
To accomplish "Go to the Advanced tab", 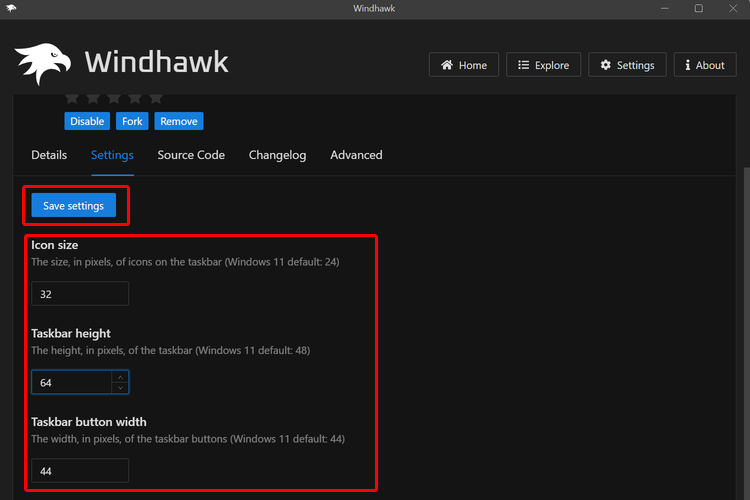I will tap(356, 155).
